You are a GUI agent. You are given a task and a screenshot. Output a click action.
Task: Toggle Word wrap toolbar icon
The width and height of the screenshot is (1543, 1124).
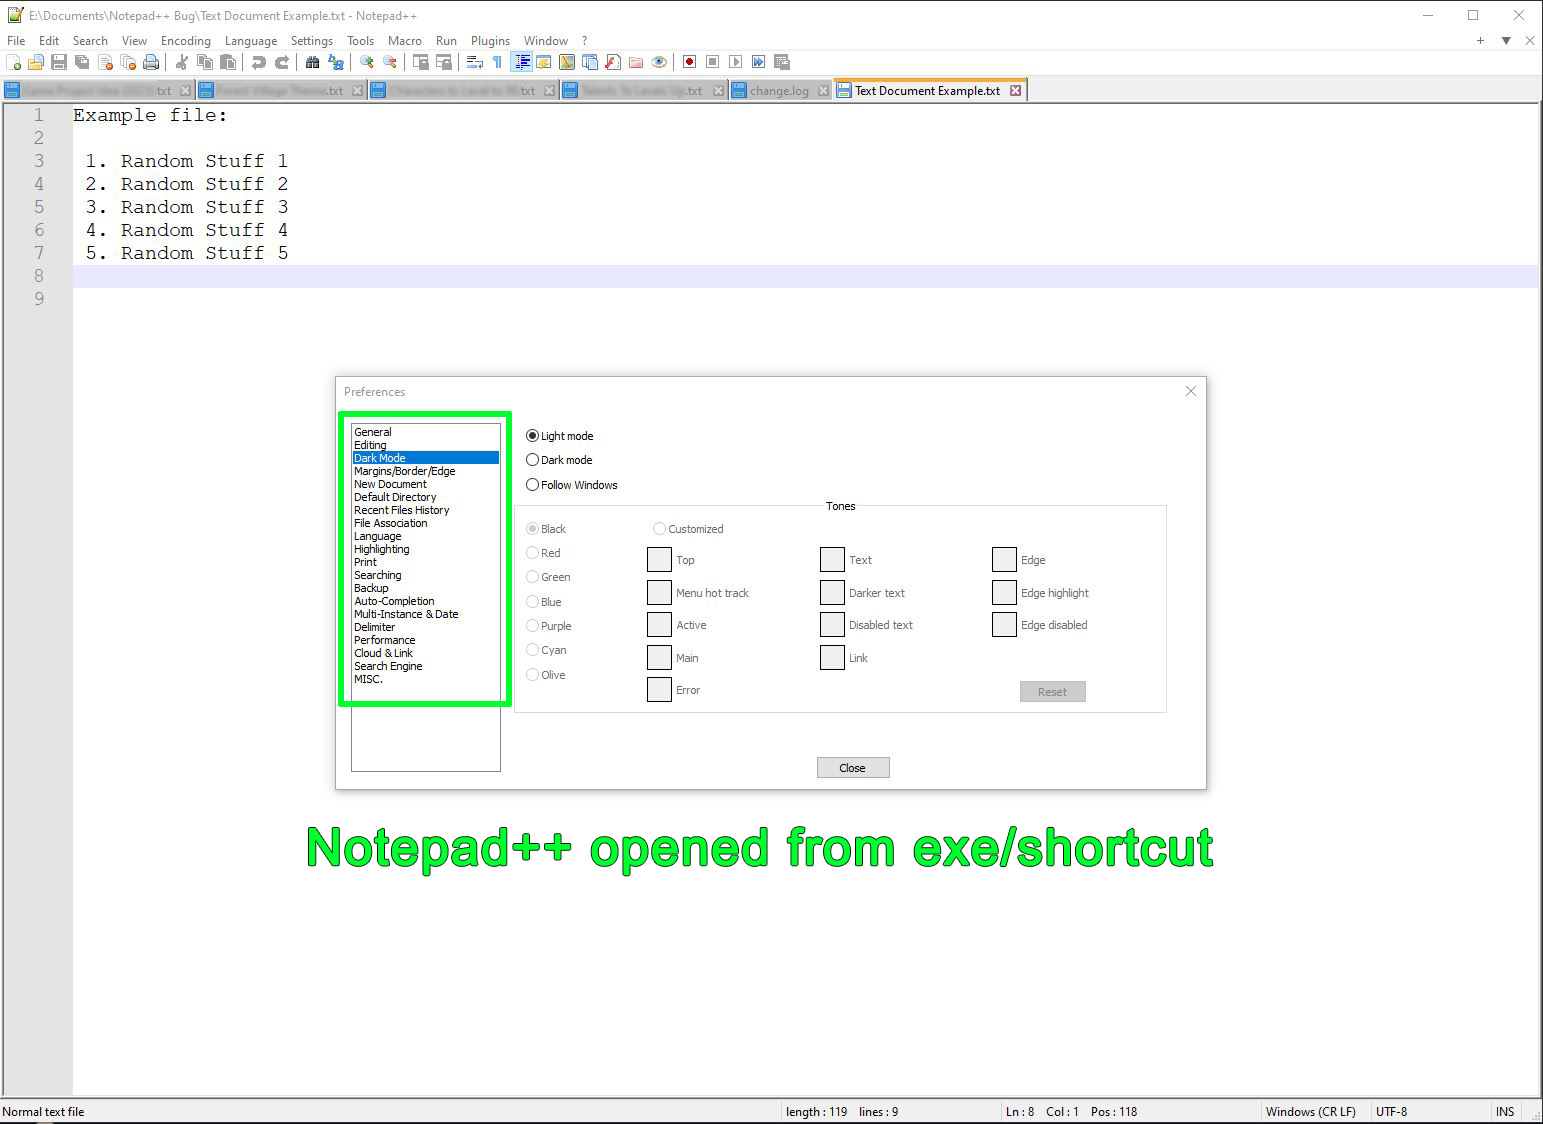pos(474,62)
